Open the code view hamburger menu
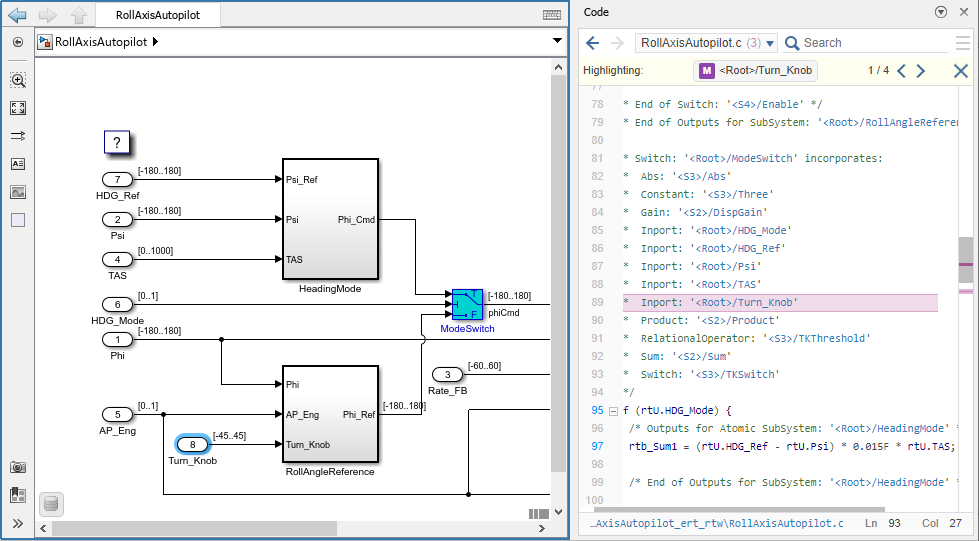This screenshot has width=979, height=541. click(962, 43)
